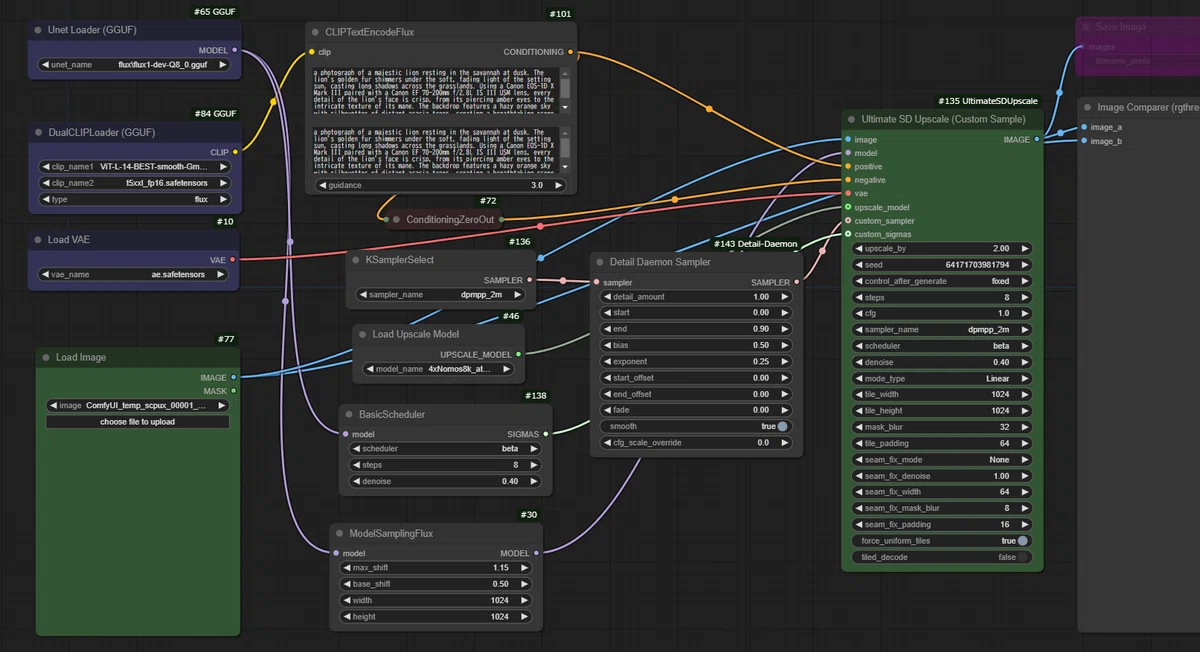Increase upscale_by using its right arrow
The height and width of the screenshot is (652, 1200).
point(1024,248)
